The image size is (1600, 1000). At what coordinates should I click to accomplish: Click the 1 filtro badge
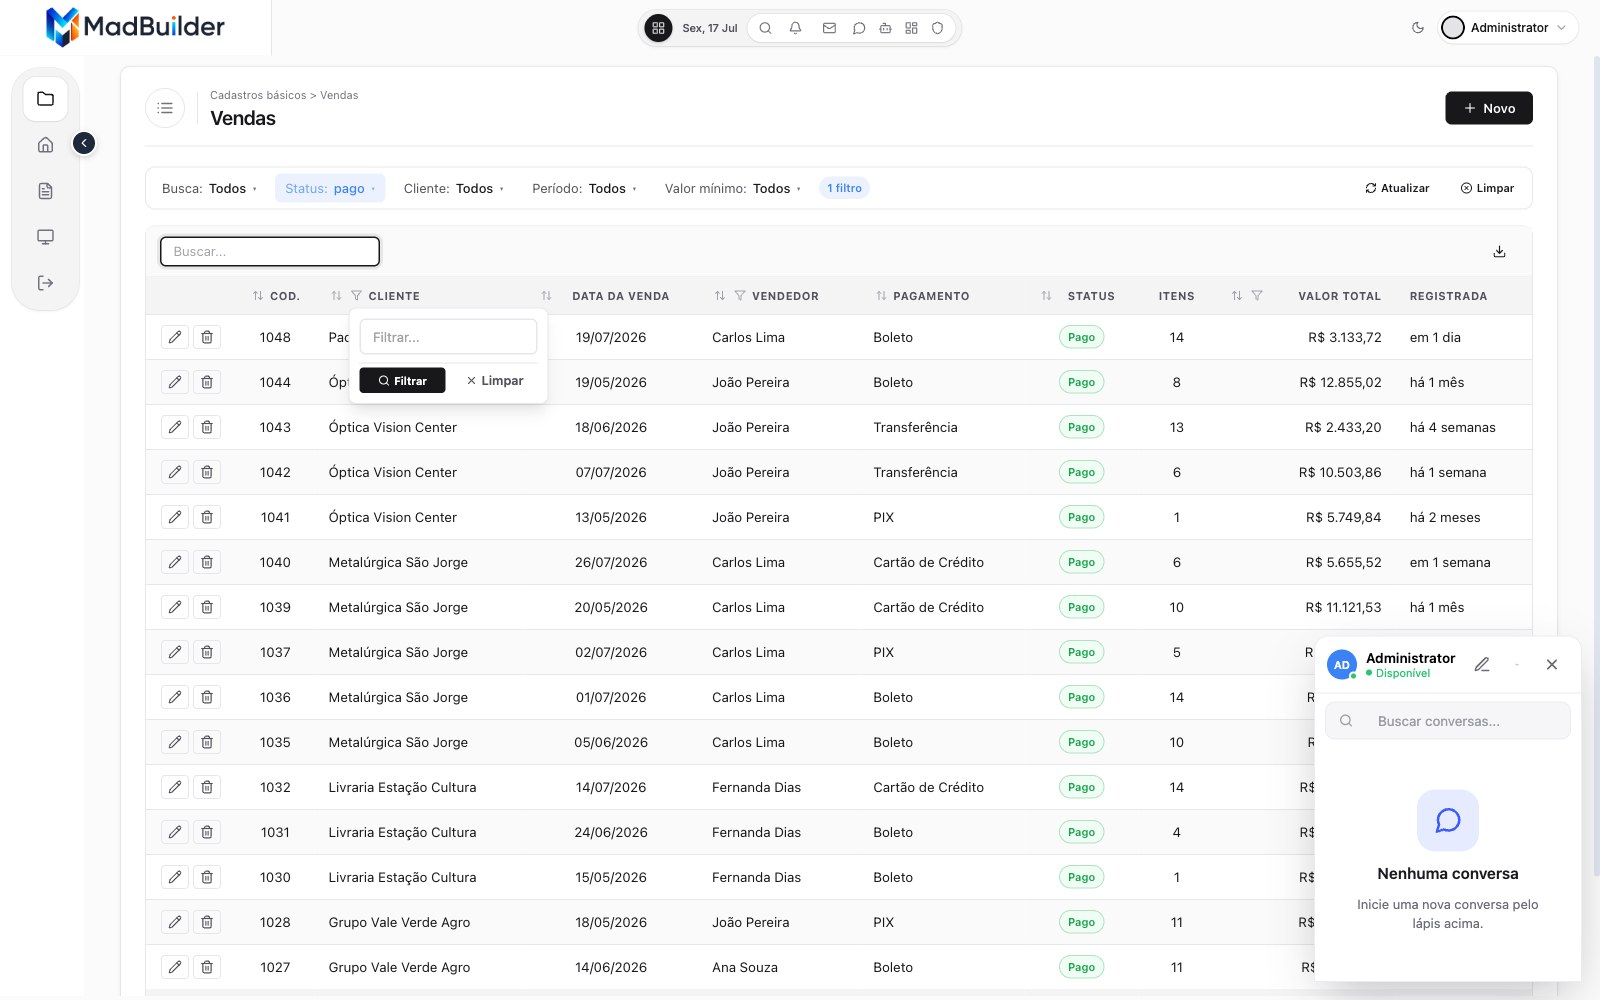click(x=844, y=188)
